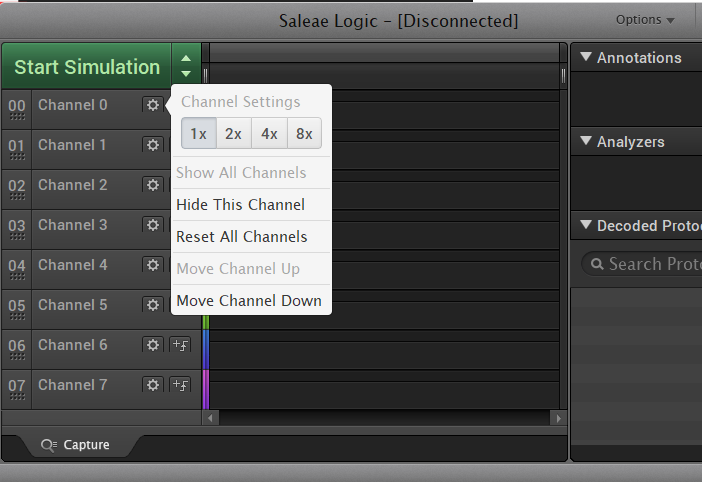Click the Channel 7 trigger icon
Image resolution: width=702 pixels, height=482 pixels.
pos(180,385)
